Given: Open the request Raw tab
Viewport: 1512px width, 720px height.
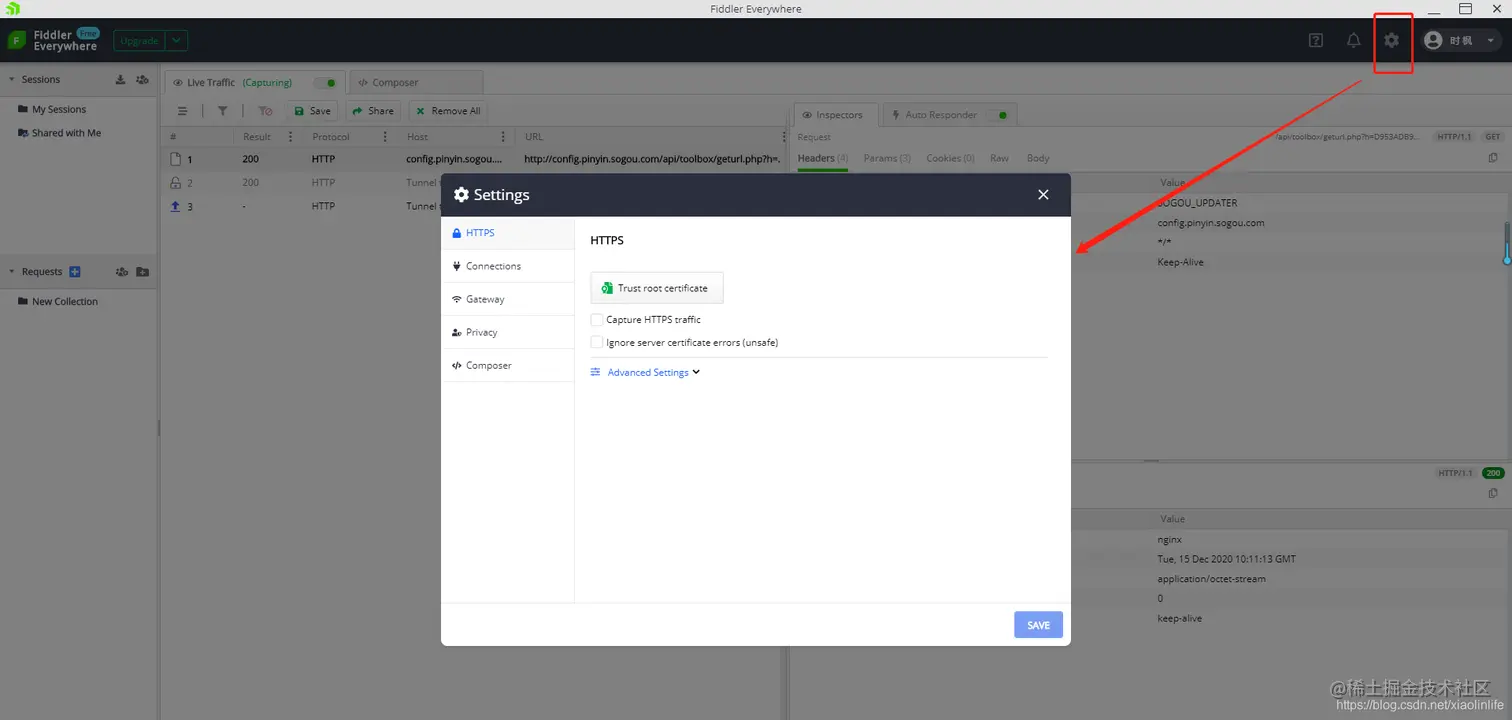Looking at the screenshot, I should [999, 158].
